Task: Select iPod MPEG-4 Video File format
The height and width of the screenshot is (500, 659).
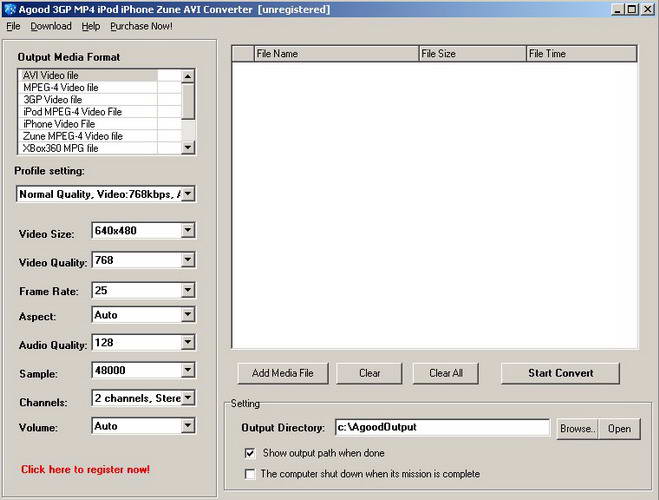Action: [88, 112]
